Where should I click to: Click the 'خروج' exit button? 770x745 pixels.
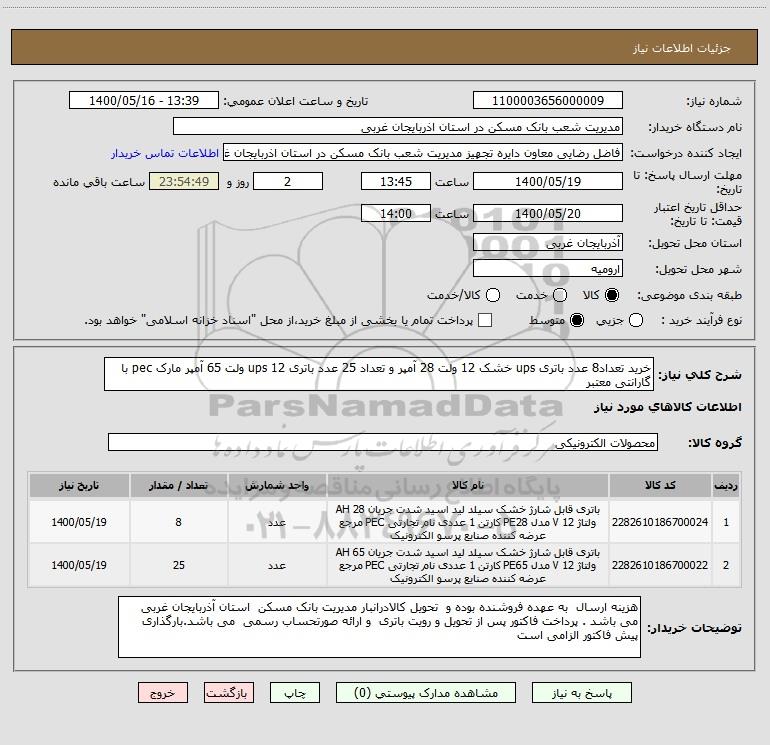[x=163, y=692]
